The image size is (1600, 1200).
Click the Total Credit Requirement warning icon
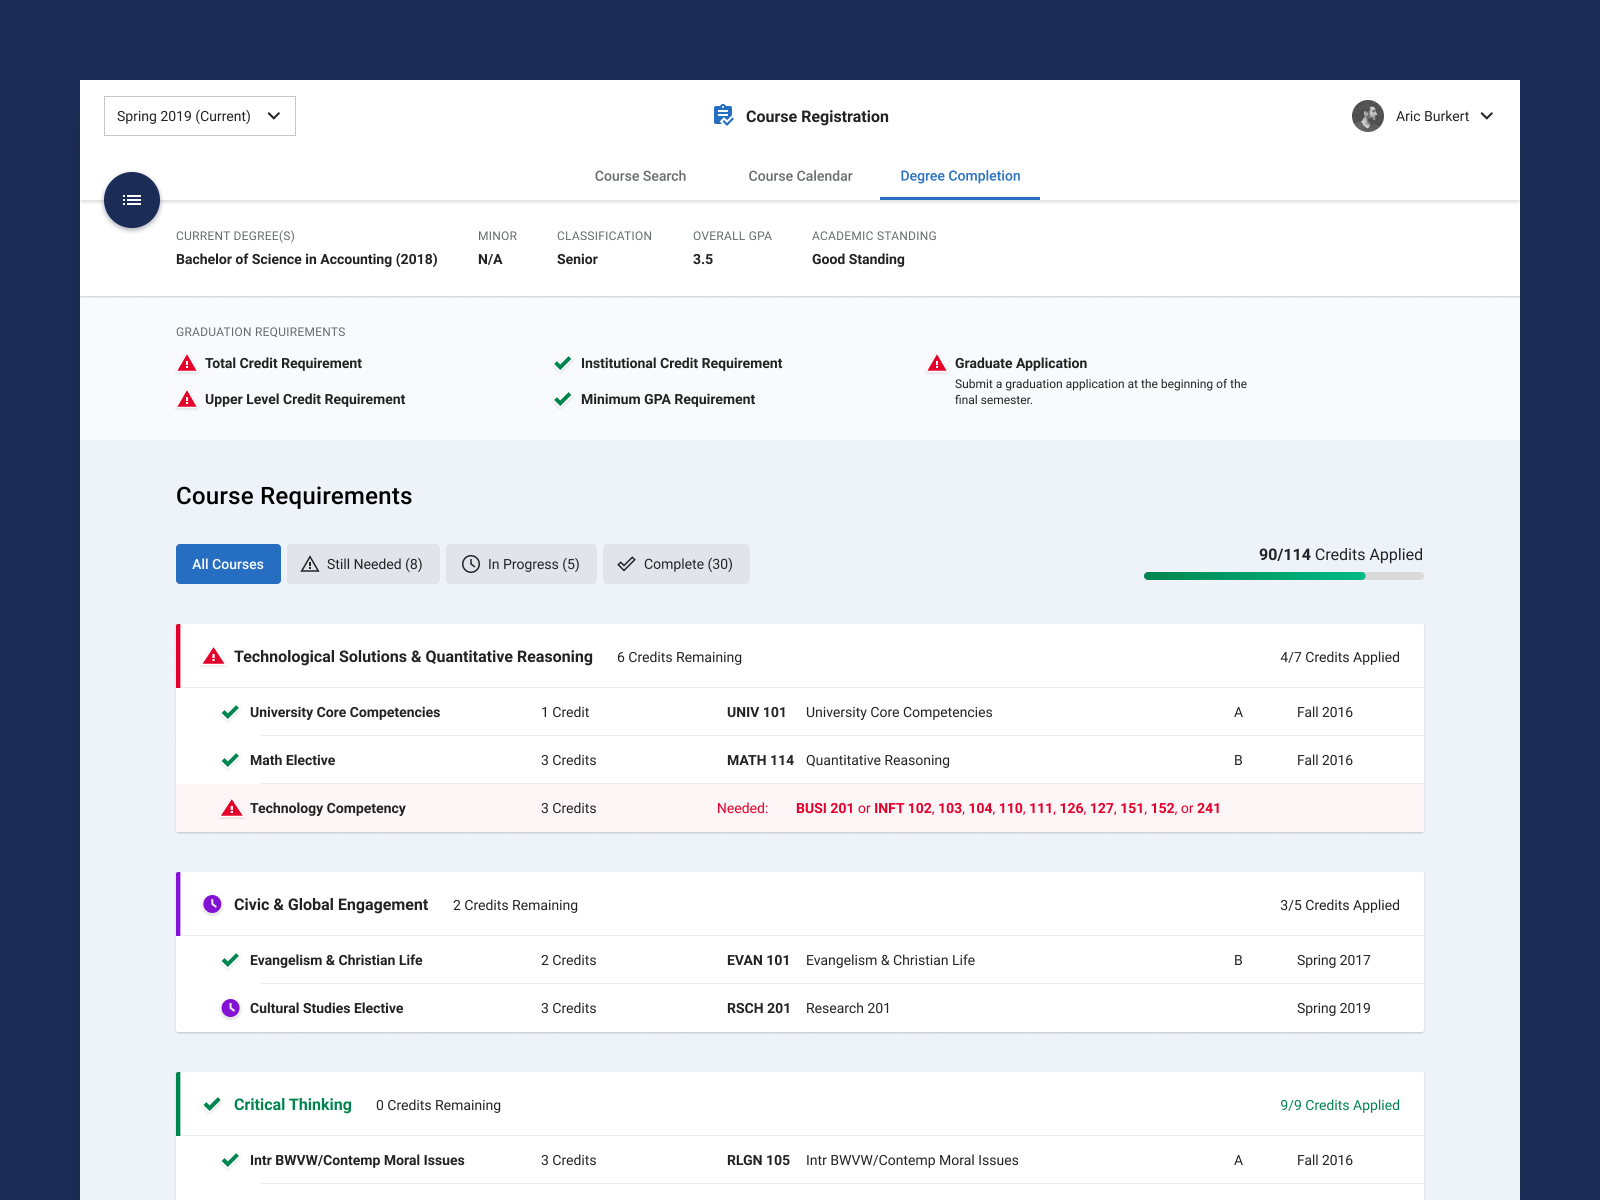[187, 364]
